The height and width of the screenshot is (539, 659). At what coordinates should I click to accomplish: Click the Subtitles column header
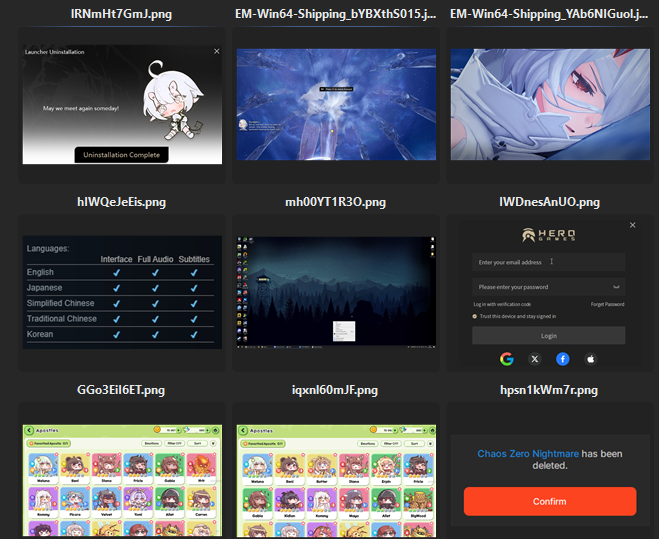click(x=194, y=259)
